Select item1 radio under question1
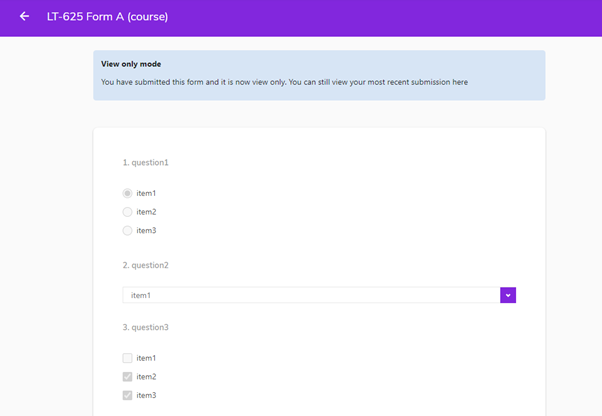The height and width of the screenshot is (416, 602). coord(127,193)
